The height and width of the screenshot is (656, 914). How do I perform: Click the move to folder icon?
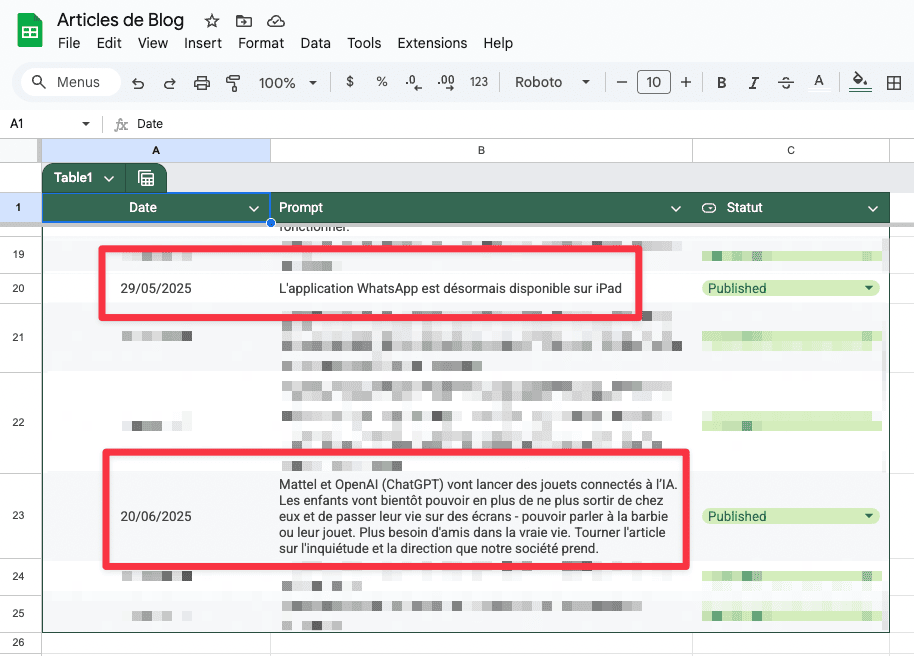pyautogui.click(x=244, y=22)
